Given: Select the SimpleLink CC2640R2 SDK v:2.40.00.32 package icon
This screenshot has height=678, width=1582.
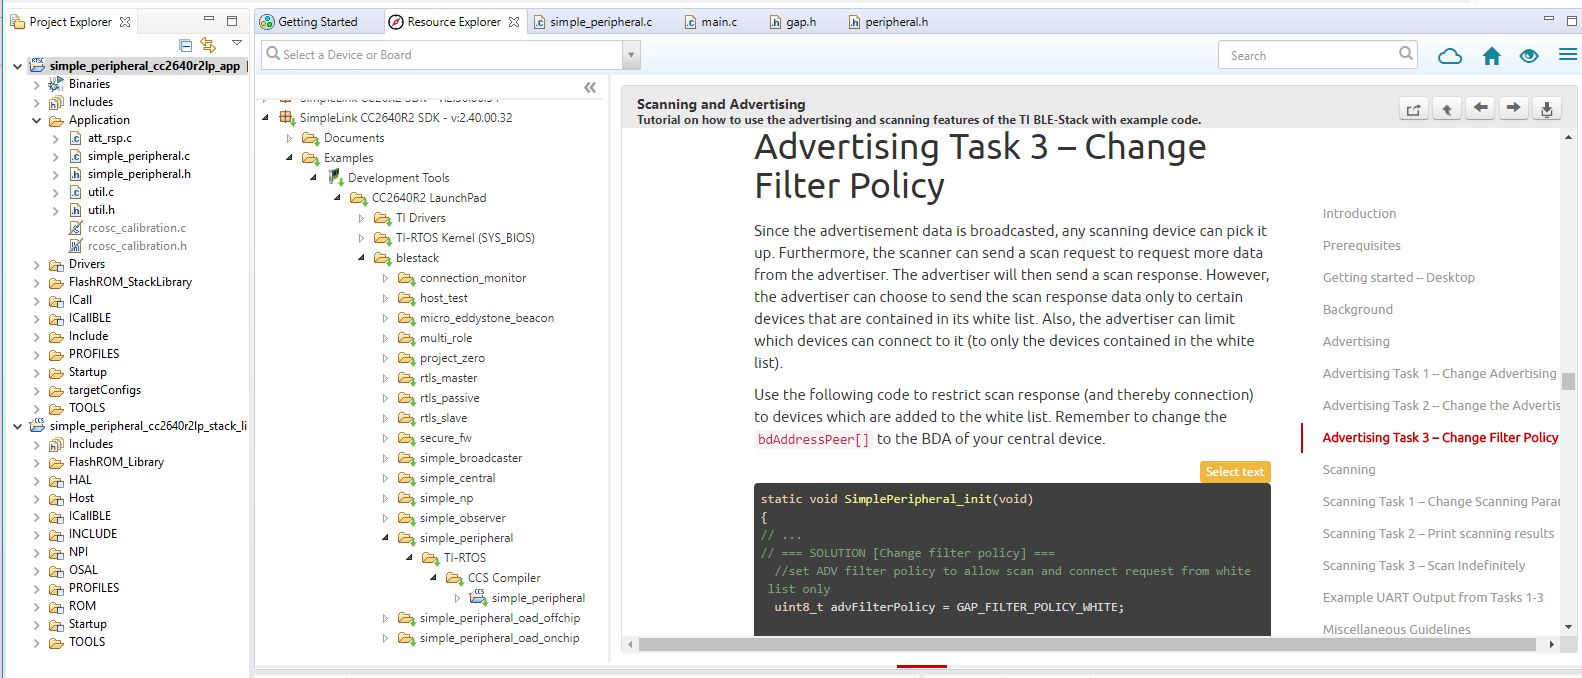Looking at the screenshot, I should [x=287, y=118].
